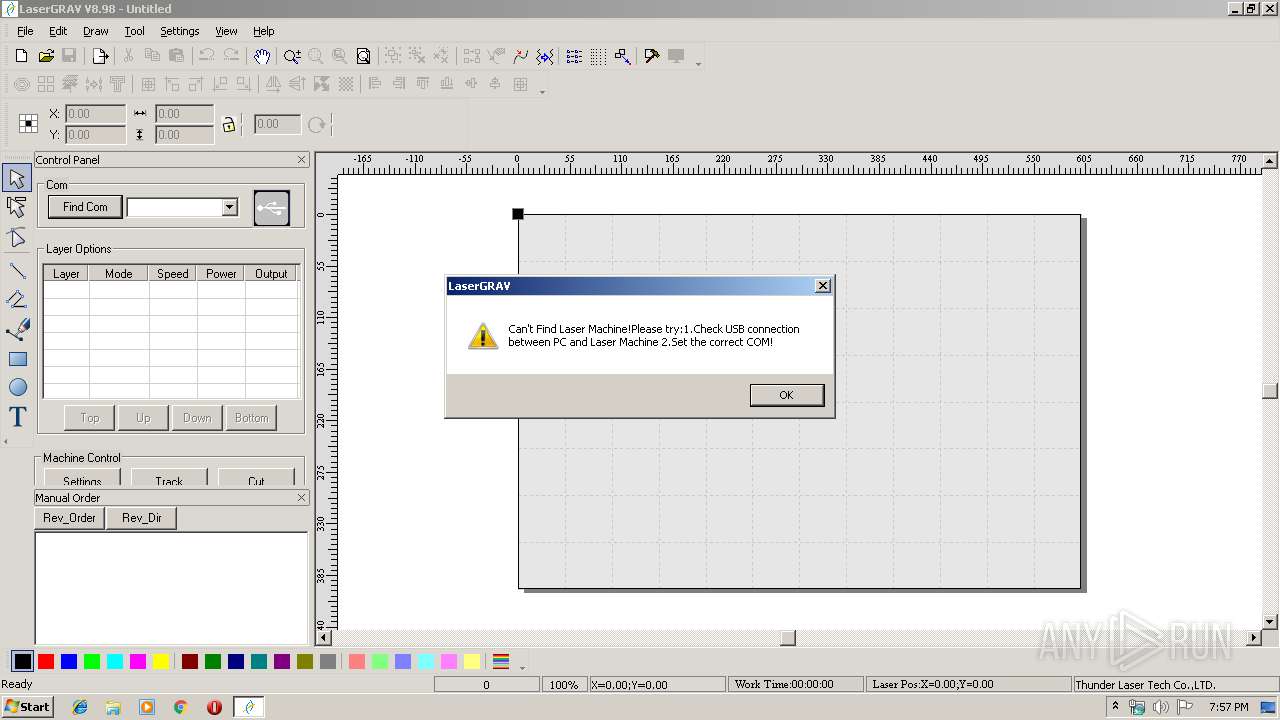Click OK in the LaserGRAV dialog
The width and height of the screenshot is (1280, 720).
(x=787, y=395)
